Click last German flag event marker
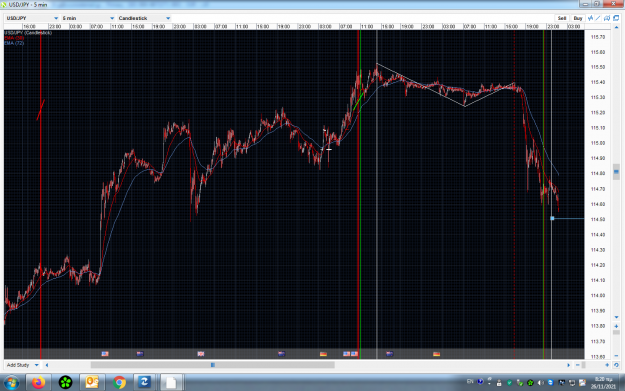Image resolution: width=625 pixels, height=391 pixels. [x=436, y=354]
